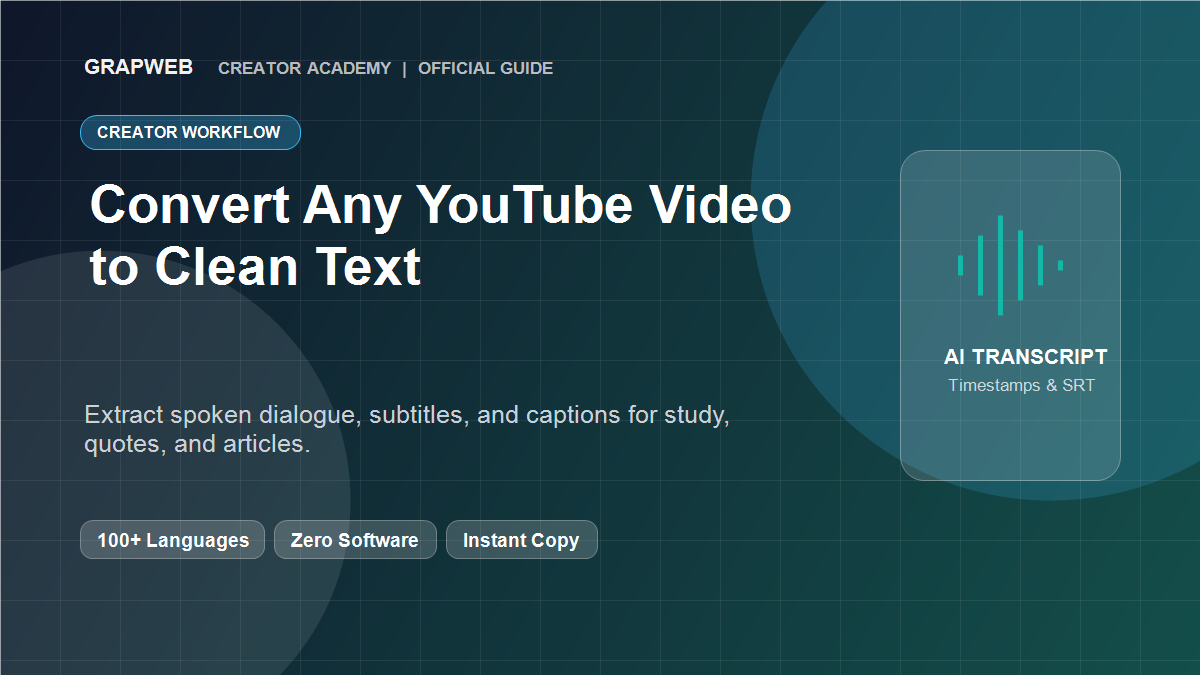Click the "AI TRANSCRIPT" card title

pyautogui.click(x=1025, y=357)
